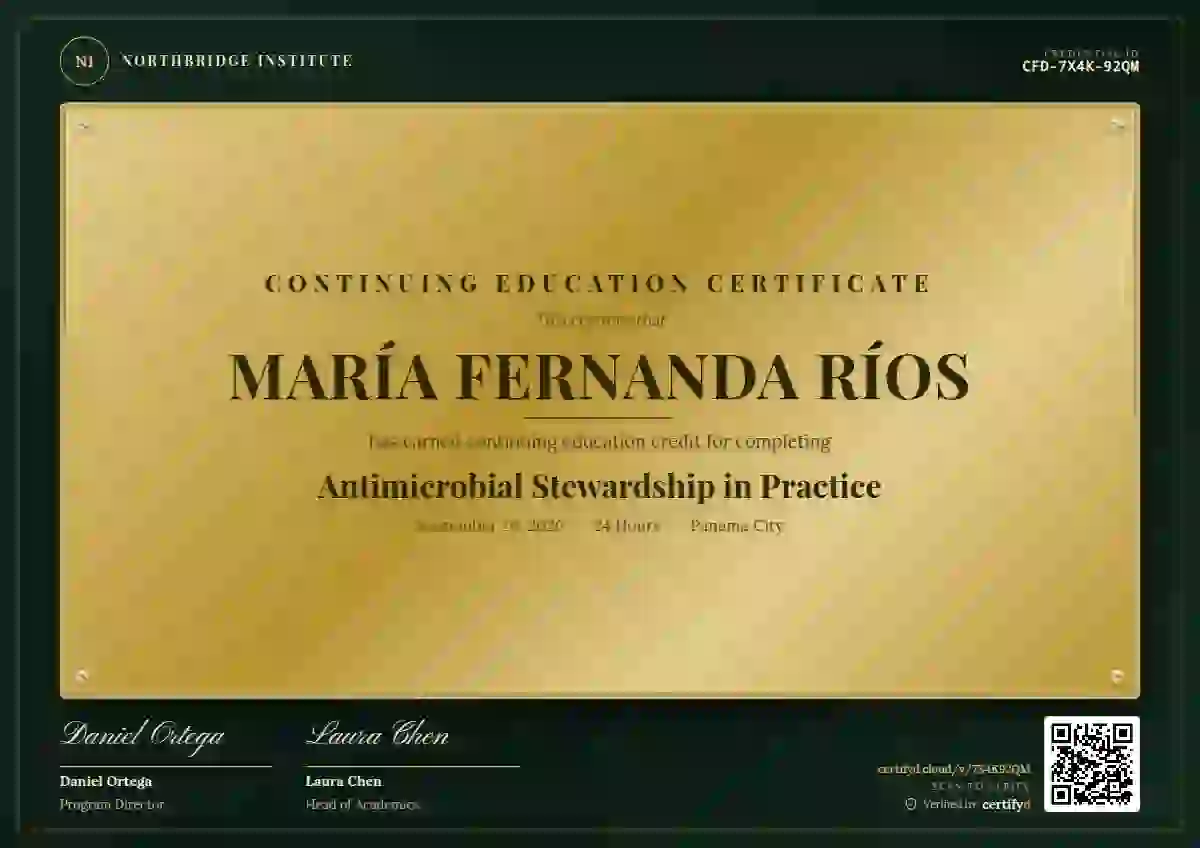This screenshot has height=848, width=1200.
Task: Click the September 2020 completion date
Action: click(490, 526)
